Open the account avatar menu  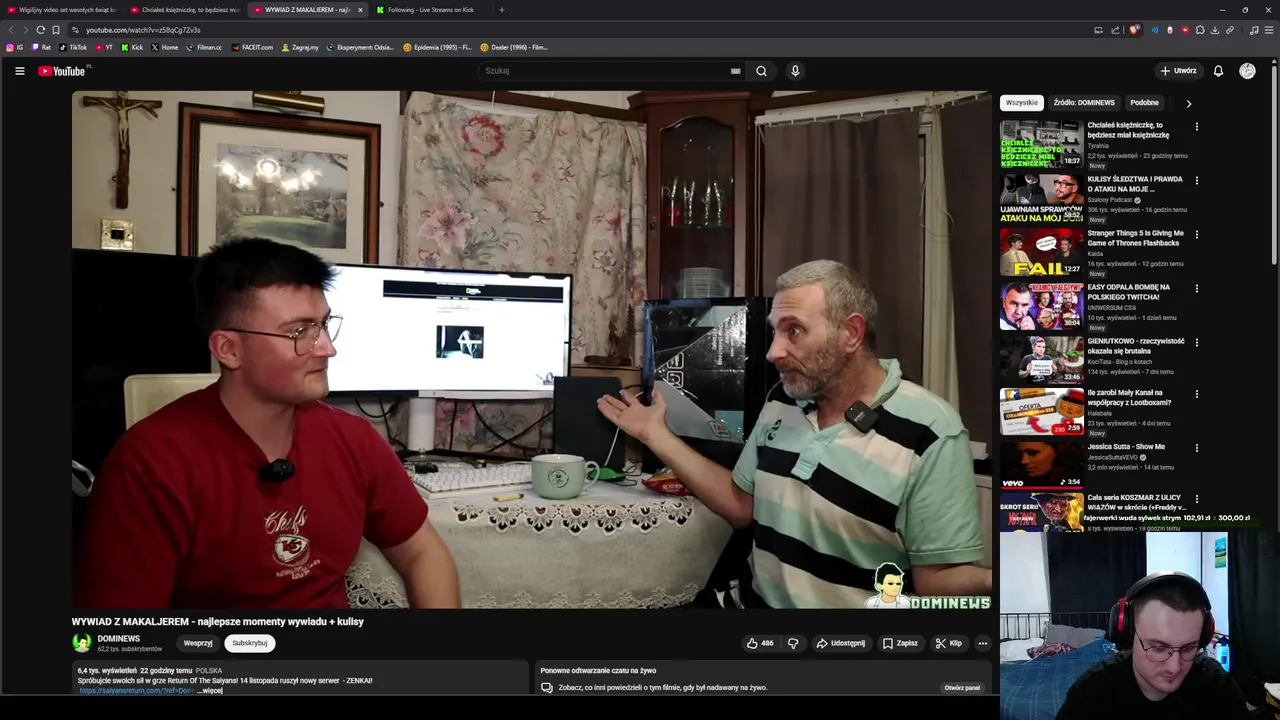coord(1247,71)
